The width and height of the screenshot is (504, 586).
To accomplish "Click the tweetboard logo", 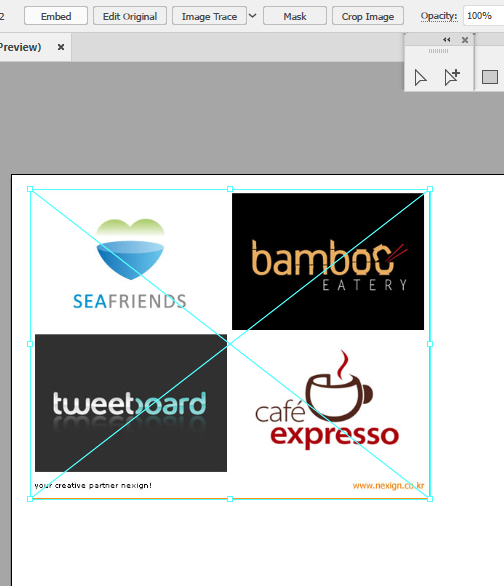I will pos(131,403).
